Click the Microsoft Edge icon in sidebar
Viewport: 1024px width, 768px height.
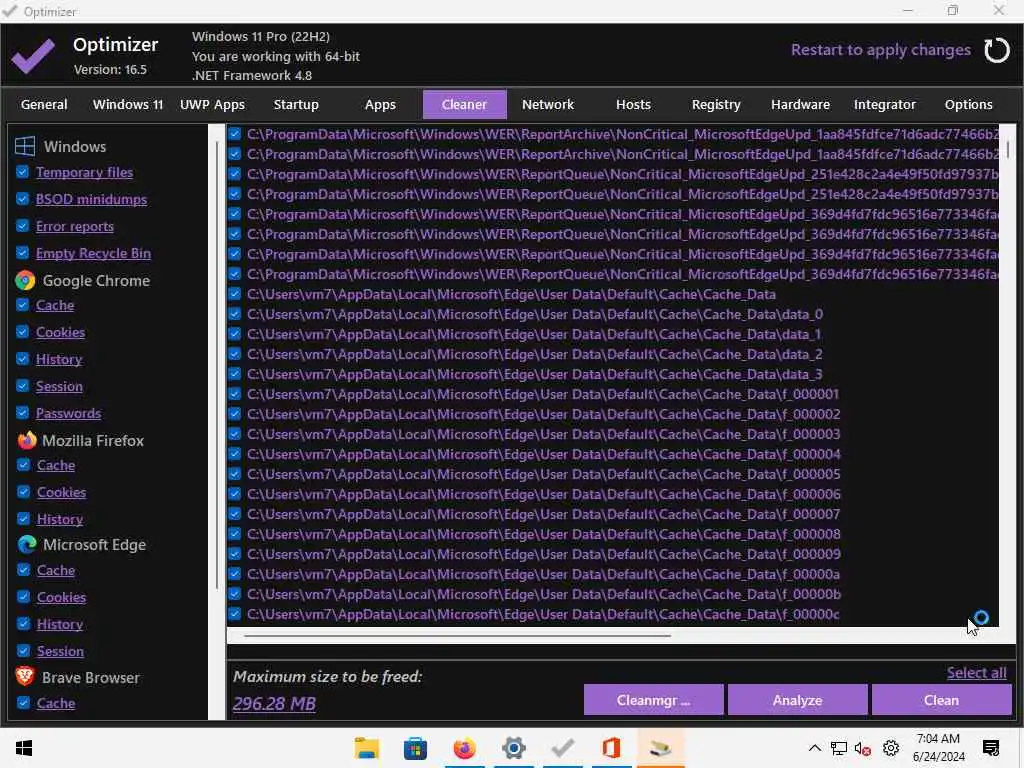[27, 545]
